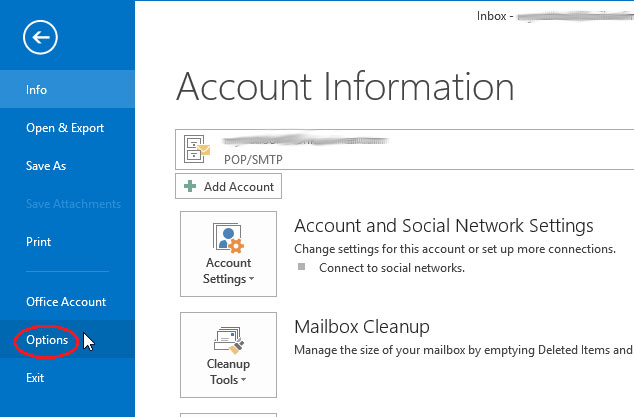Image resolution: width=634 pixels, height=417 pixels.
Task: Open the Account Settings dropdown button
Action: (228, 254)
